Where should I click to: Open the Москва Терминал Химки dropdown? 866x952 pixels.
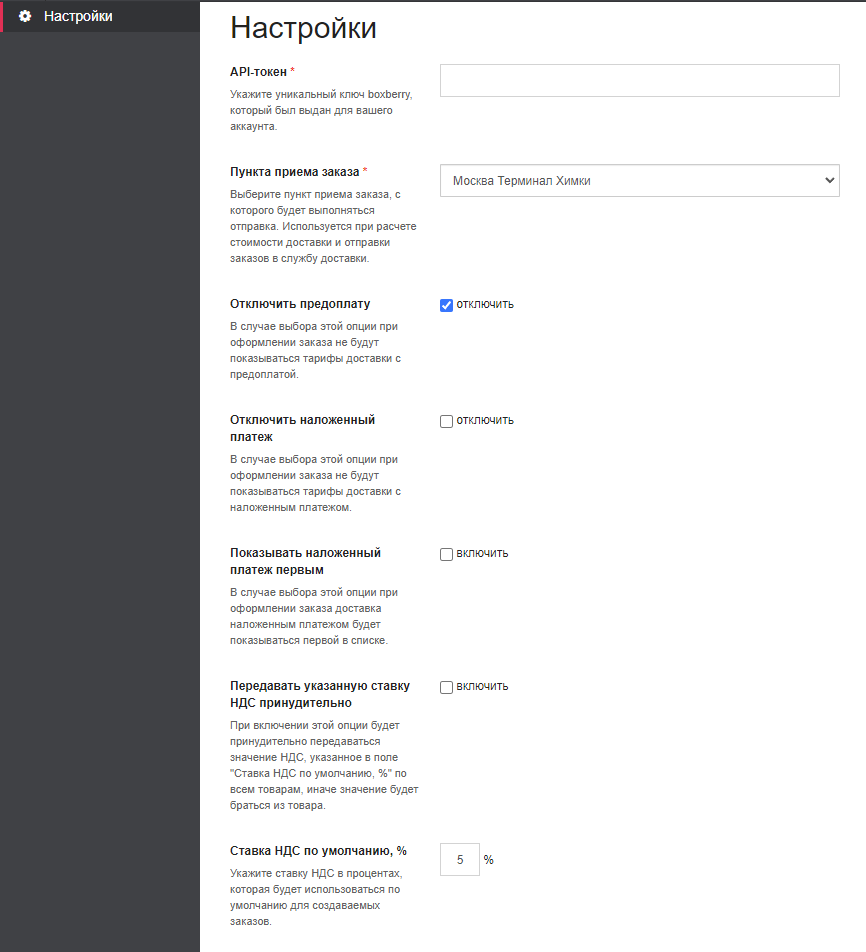pyautogui.click(x=639, y=180)
